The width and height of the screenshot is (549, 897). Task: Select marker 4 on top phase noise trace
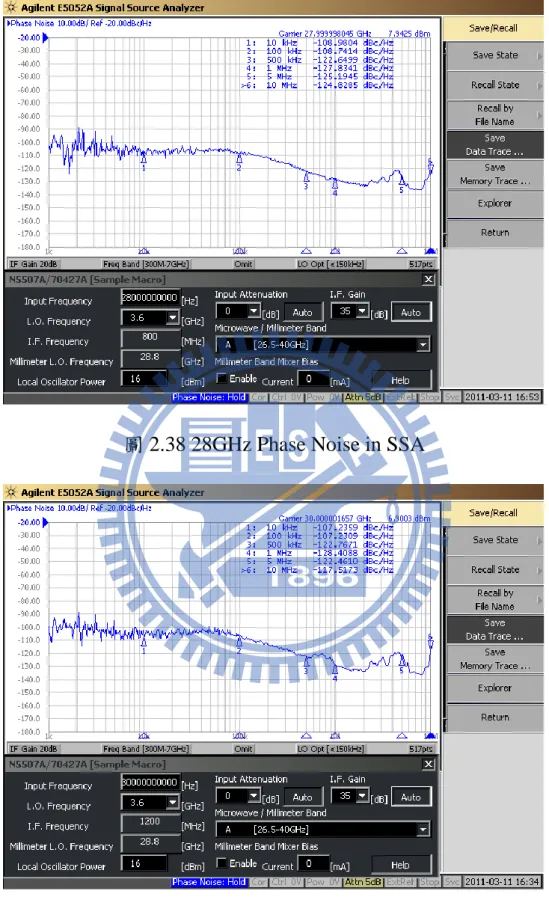tap(335, 186)
